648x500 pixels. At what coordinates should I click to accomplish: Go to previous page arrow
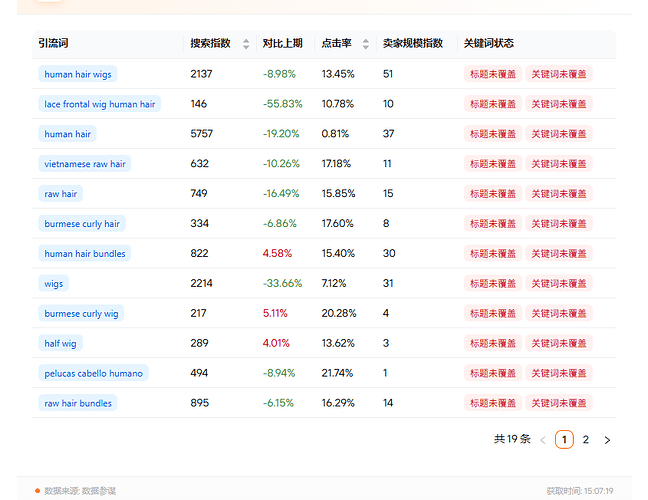tap(543, 439)
